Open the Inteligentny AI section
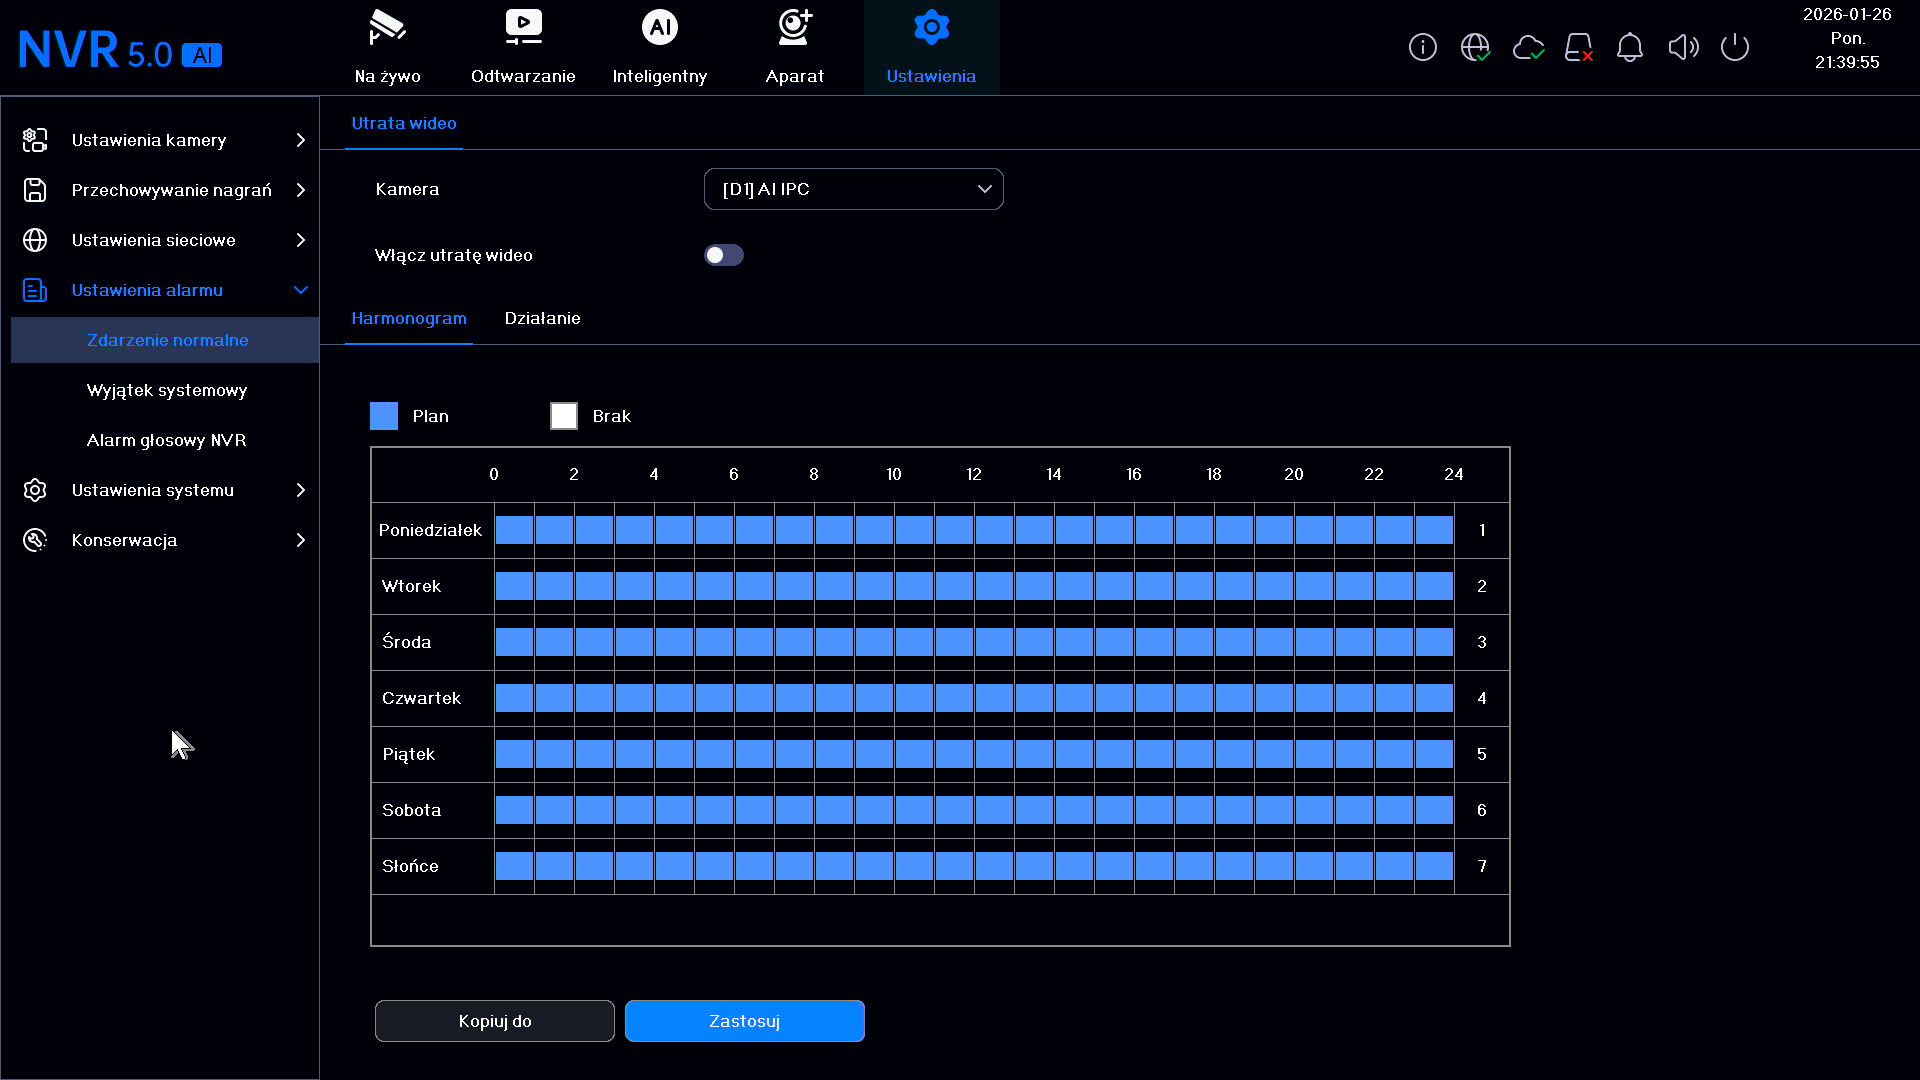Screen dimensions: 1920x1080 tap(659, 48)
